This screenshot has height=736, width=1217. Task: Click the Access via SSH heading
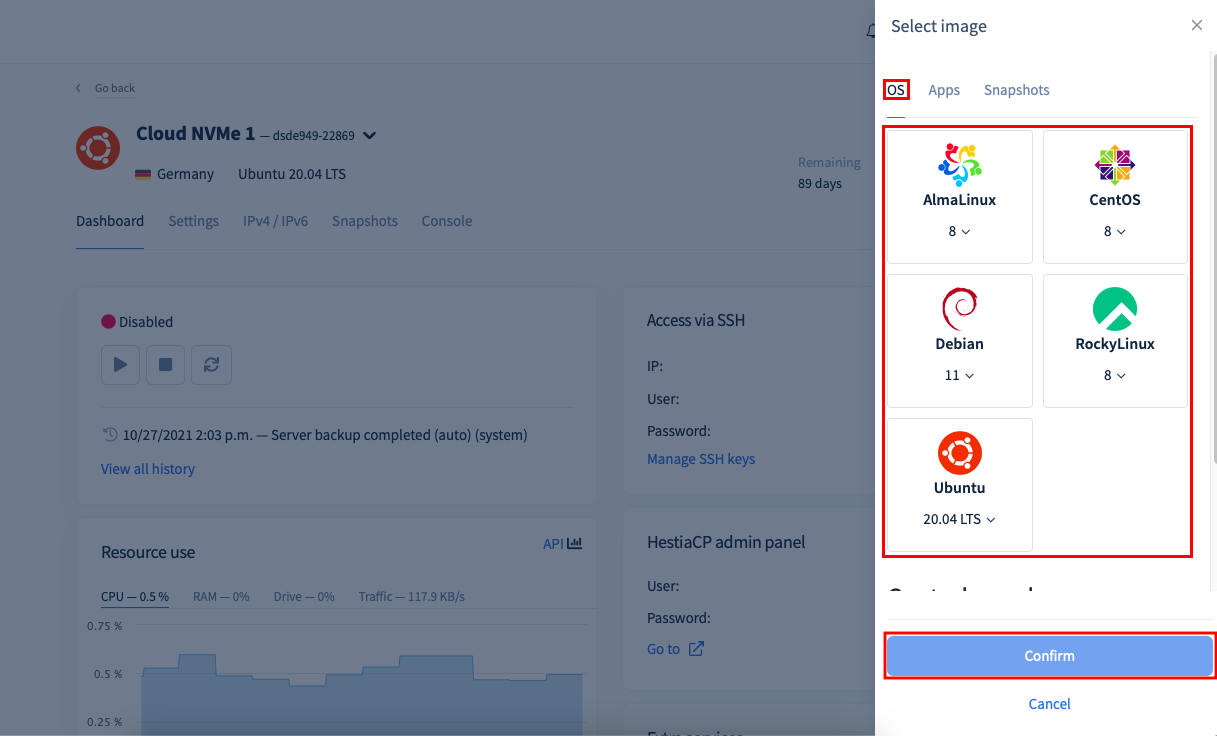pyautogui.click(x=696, y=320)
